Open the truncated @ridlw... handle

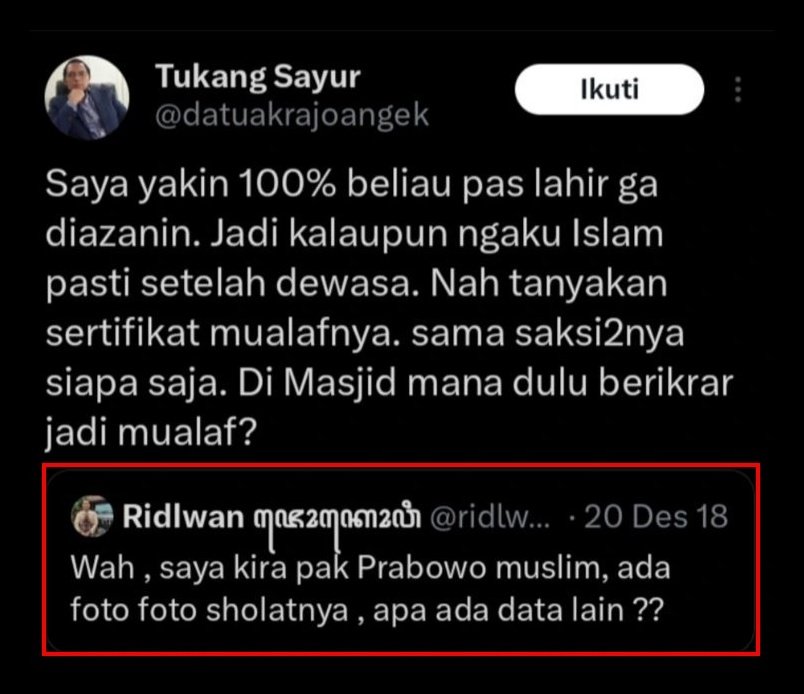[490, 517]
